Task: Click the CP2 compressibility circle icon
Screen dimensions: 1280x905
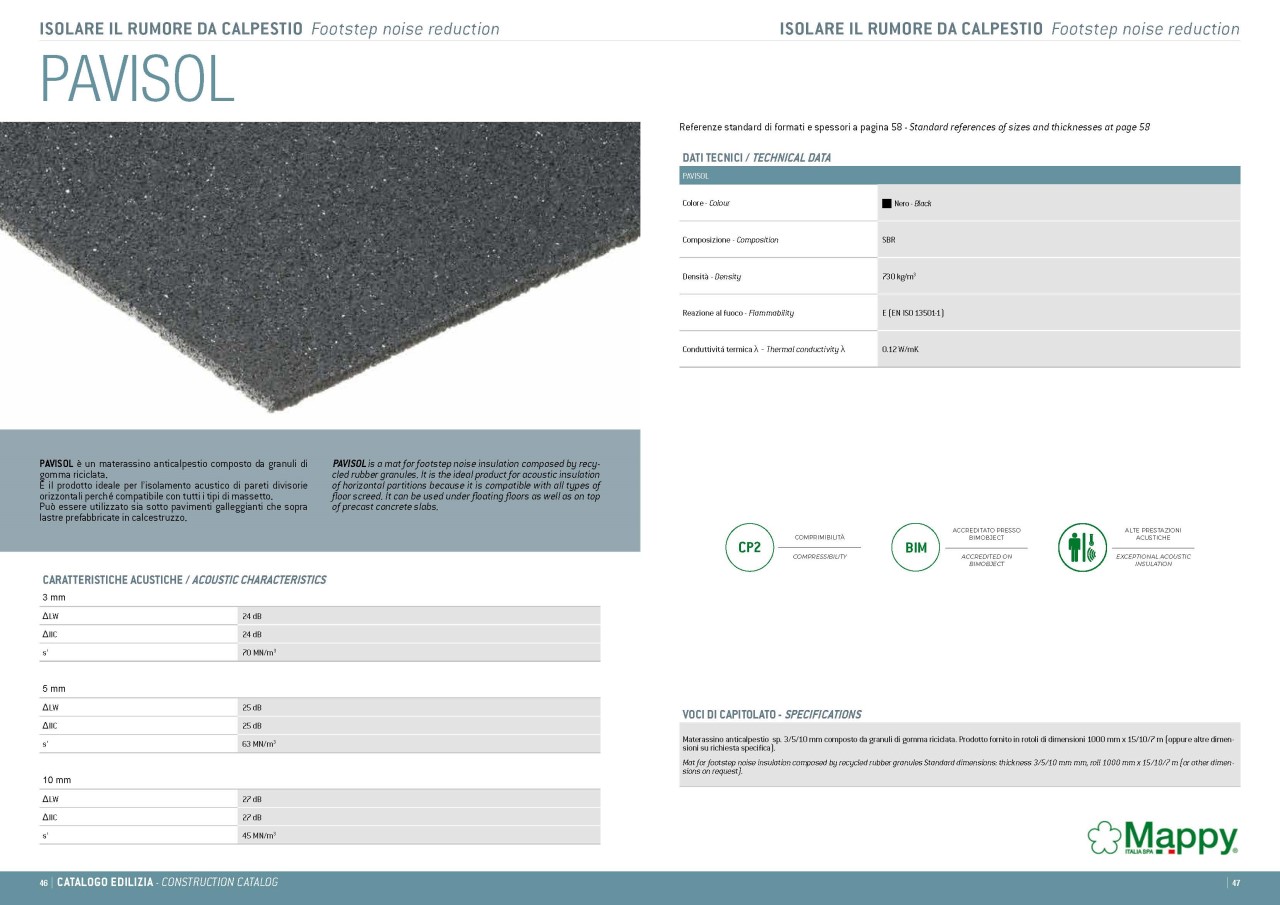Action: click(749, 547)
